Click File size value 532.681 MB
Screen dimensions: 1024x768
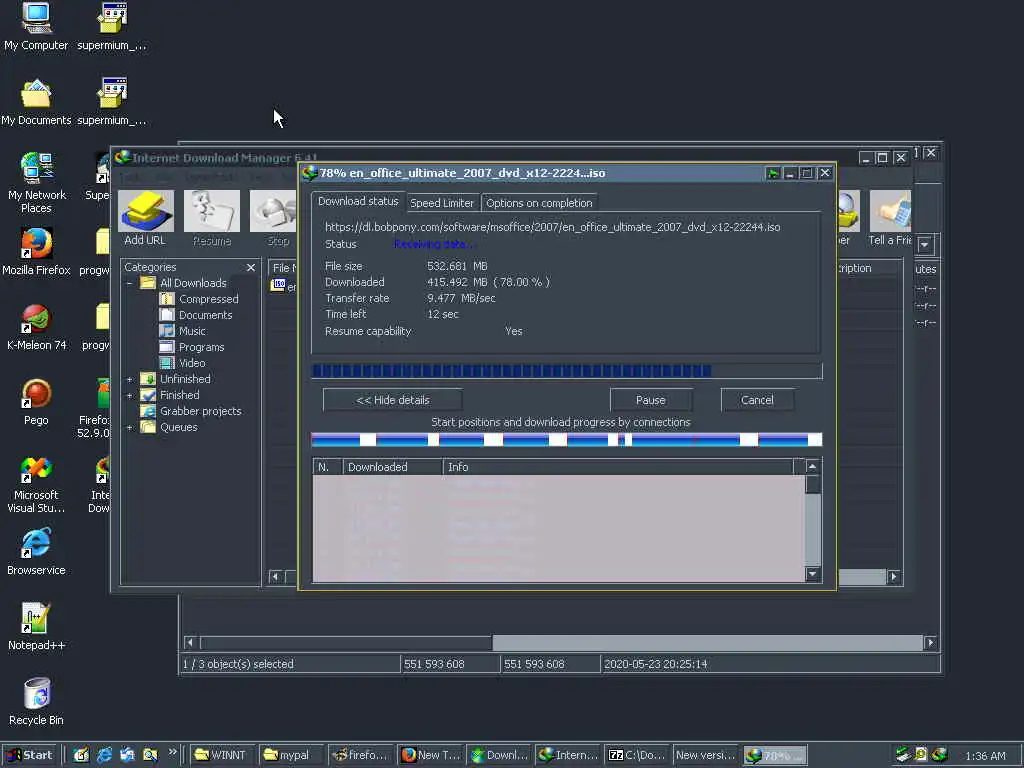[457, 266]
